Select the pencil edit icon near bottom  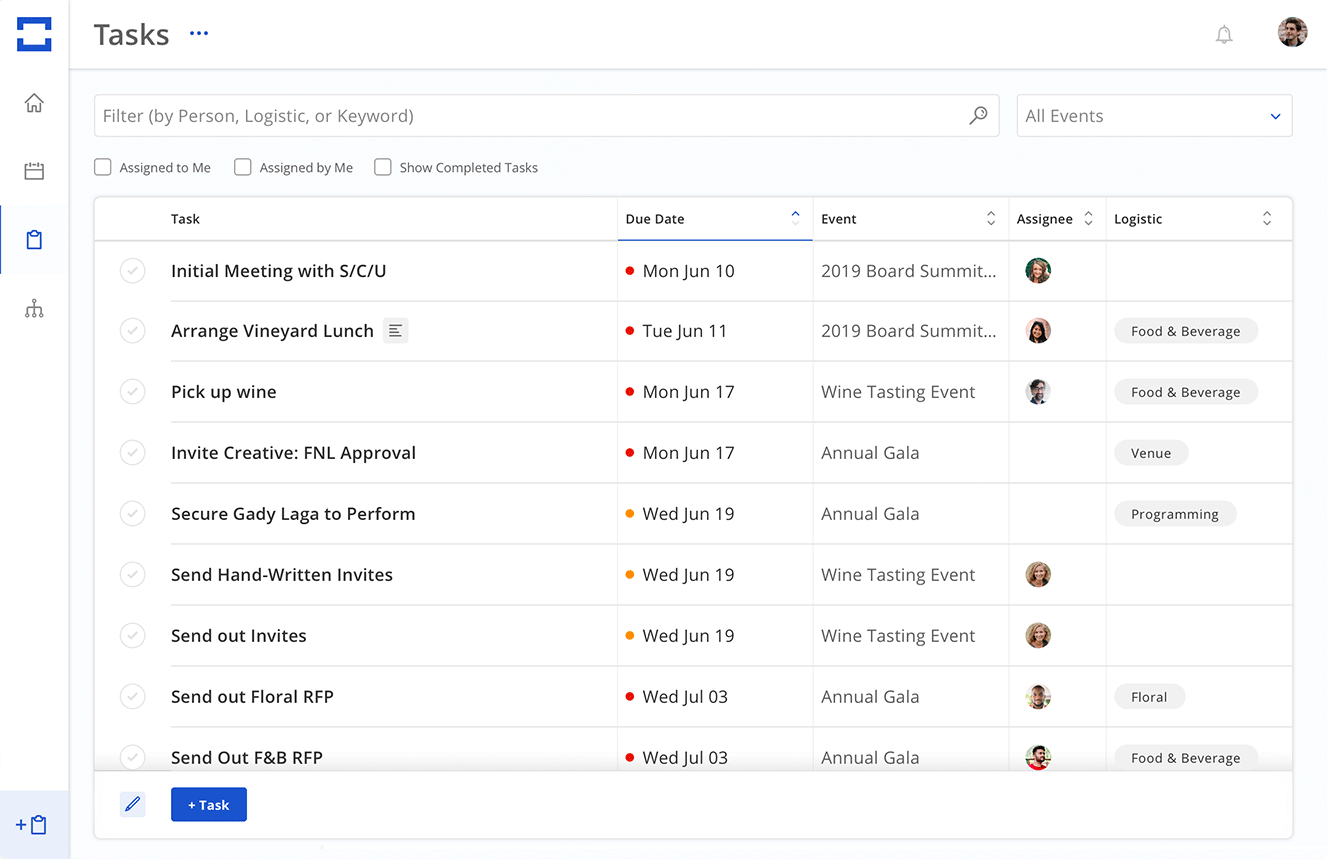tap(132, 804)
